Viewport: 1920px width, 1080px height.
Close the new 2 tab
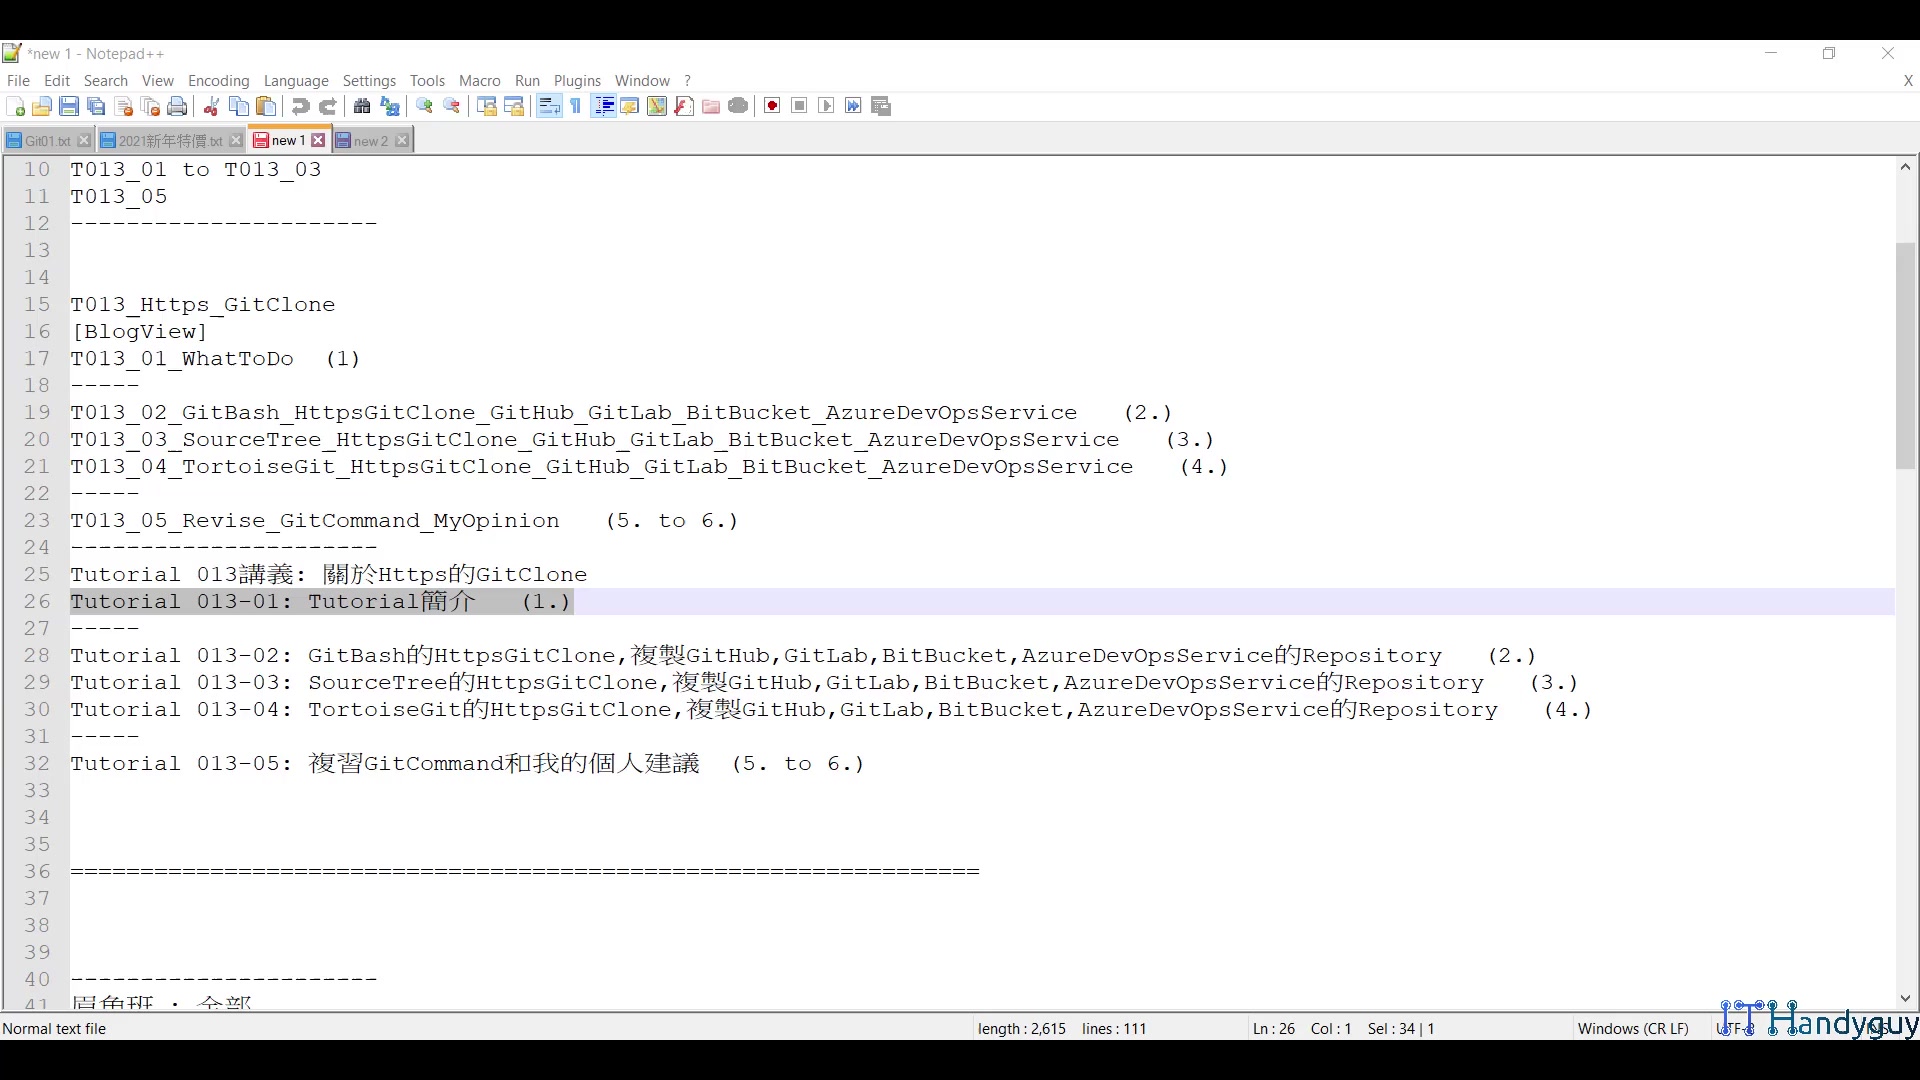[x=402, y=141]
